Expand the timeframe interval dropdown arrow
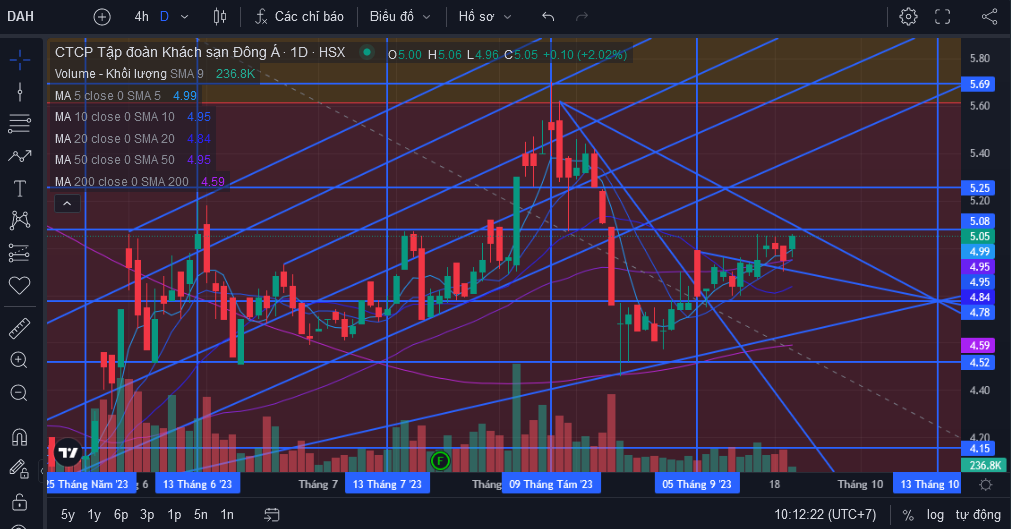This screenshot has width=1011, height=529. tap(184, 17)
